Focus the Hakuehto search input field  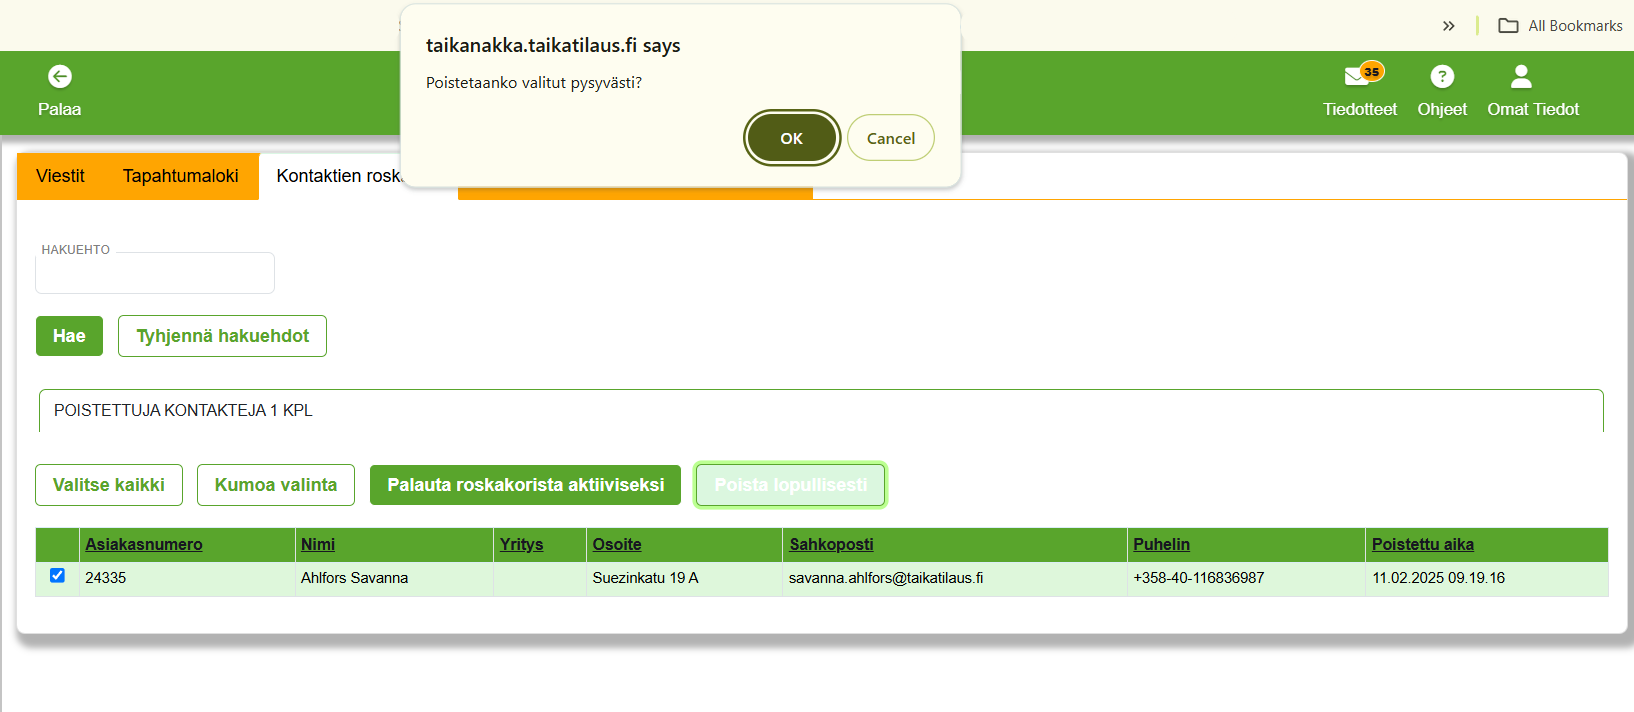155,274
